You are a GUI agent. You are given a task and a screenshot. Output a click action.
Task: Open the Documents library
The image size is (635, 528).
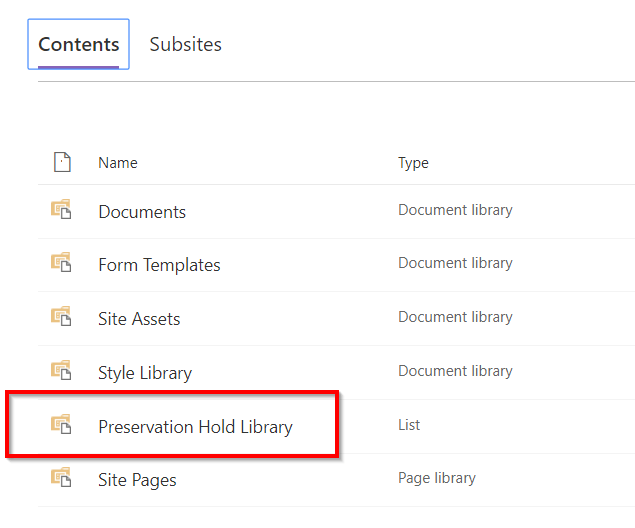coord(142,212)
